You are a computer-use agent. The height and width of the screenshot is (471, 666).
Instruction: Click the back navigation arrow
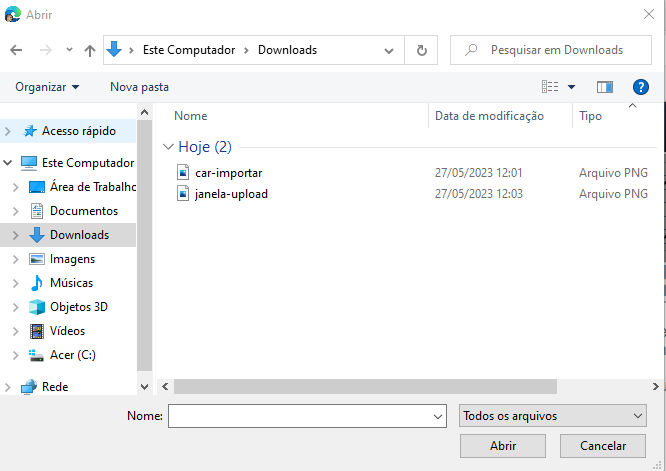(16, 50)
